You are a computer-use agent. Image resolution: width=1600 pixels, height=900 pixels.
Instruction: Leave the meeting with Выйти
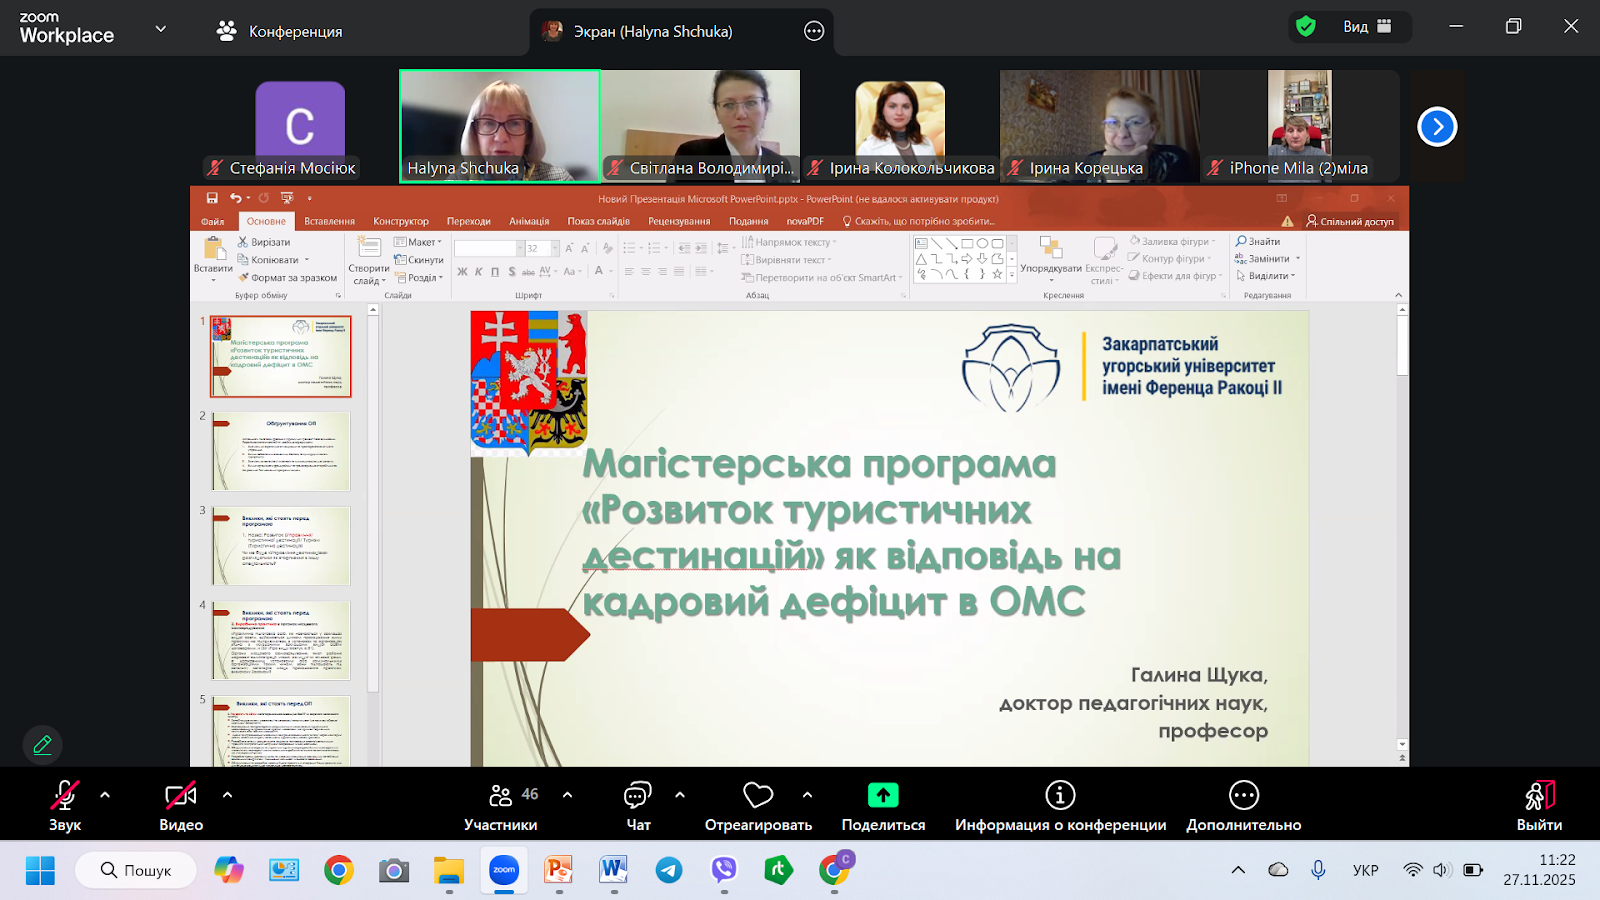pos(1539,805)
